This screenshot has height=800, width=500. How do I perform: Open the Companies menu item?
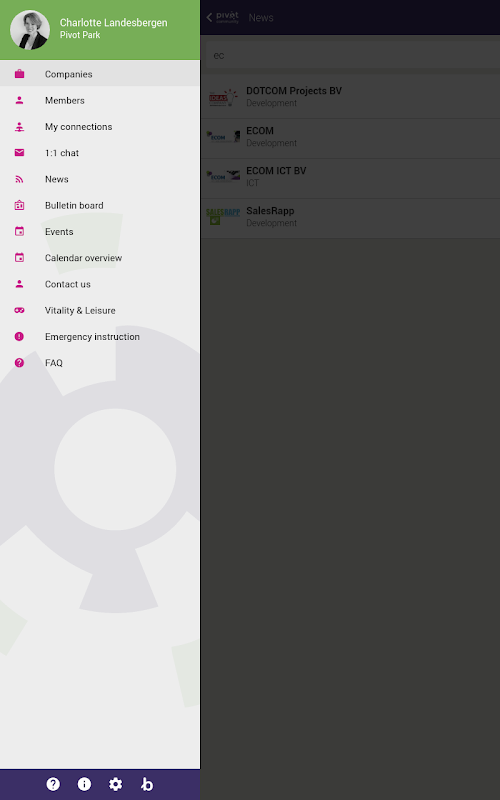click(x=100, y=74)
